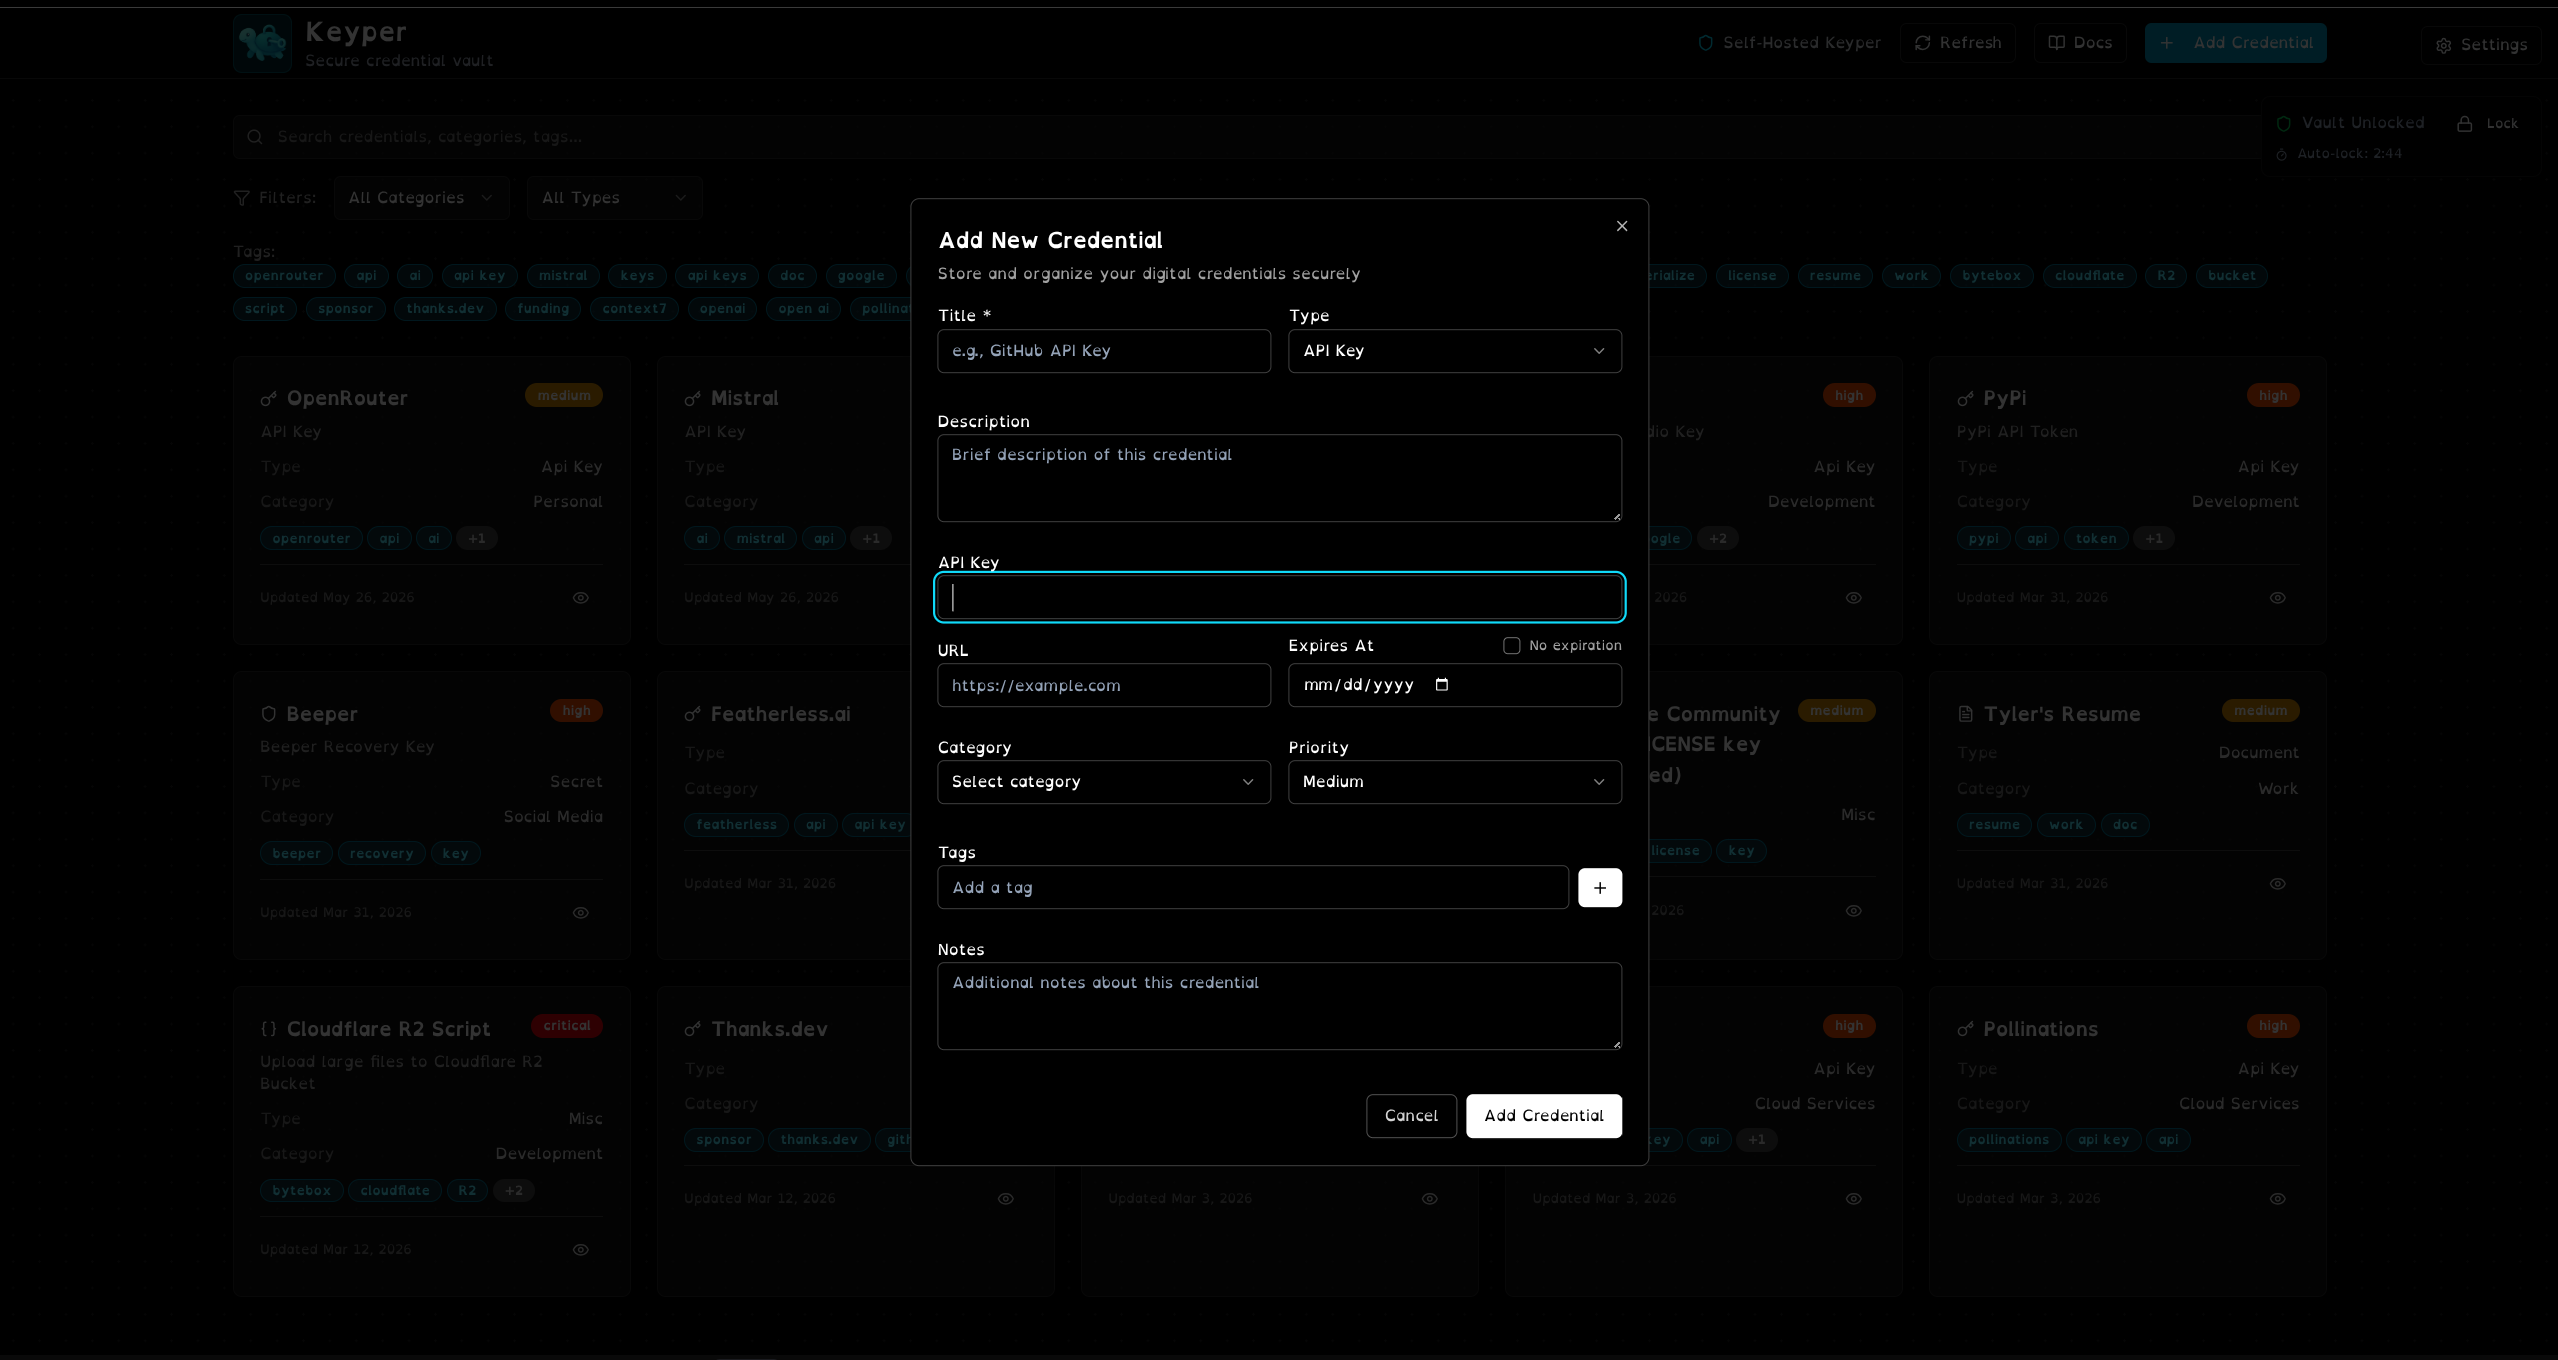2558x1360 pixels.
Task: Reveal the PyPi credential eye icon
Action: coord(2277,598)
